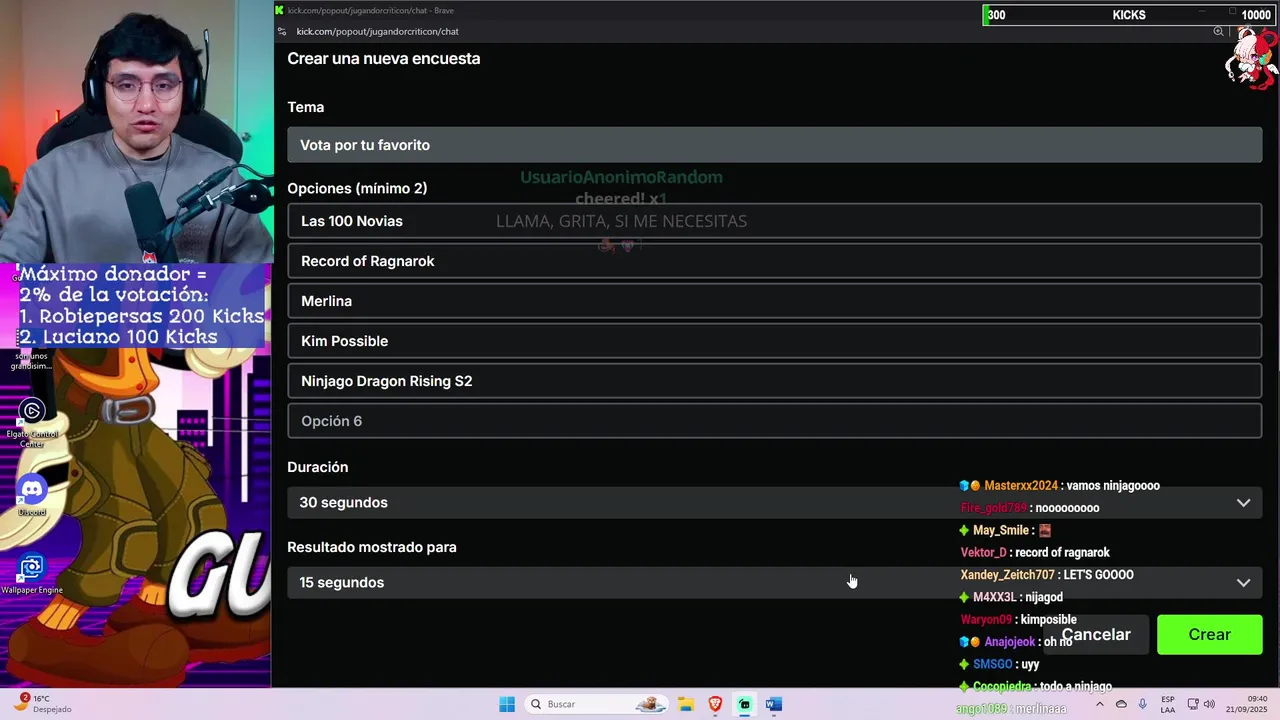Open Microsoft Word from the taskbar
The width and height of the screenshot is (1280, 720).
tap(773, 704)
